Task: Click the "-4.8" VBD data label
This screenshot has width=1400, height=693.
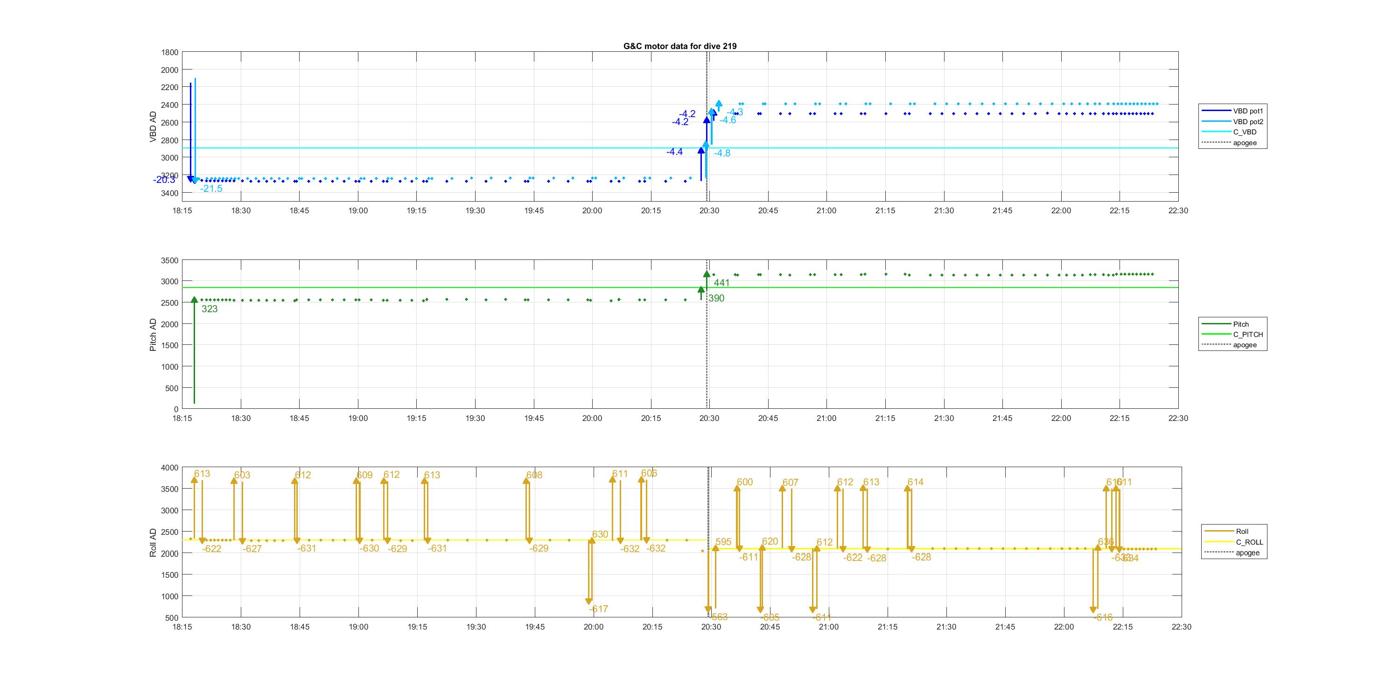Action: click(722, 153)
